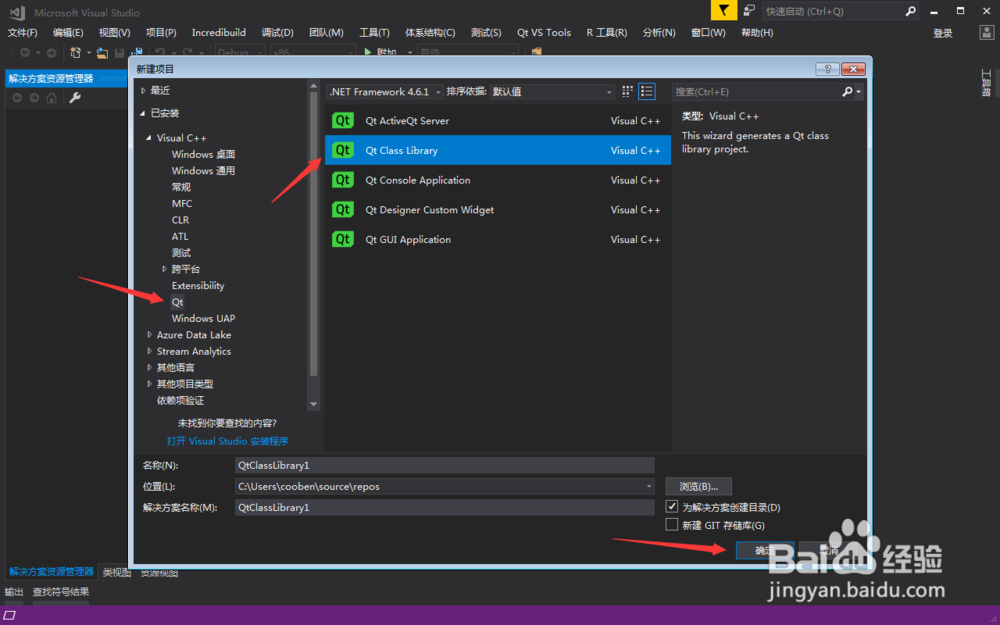Click the status bar window icon

tap(10, 615)
